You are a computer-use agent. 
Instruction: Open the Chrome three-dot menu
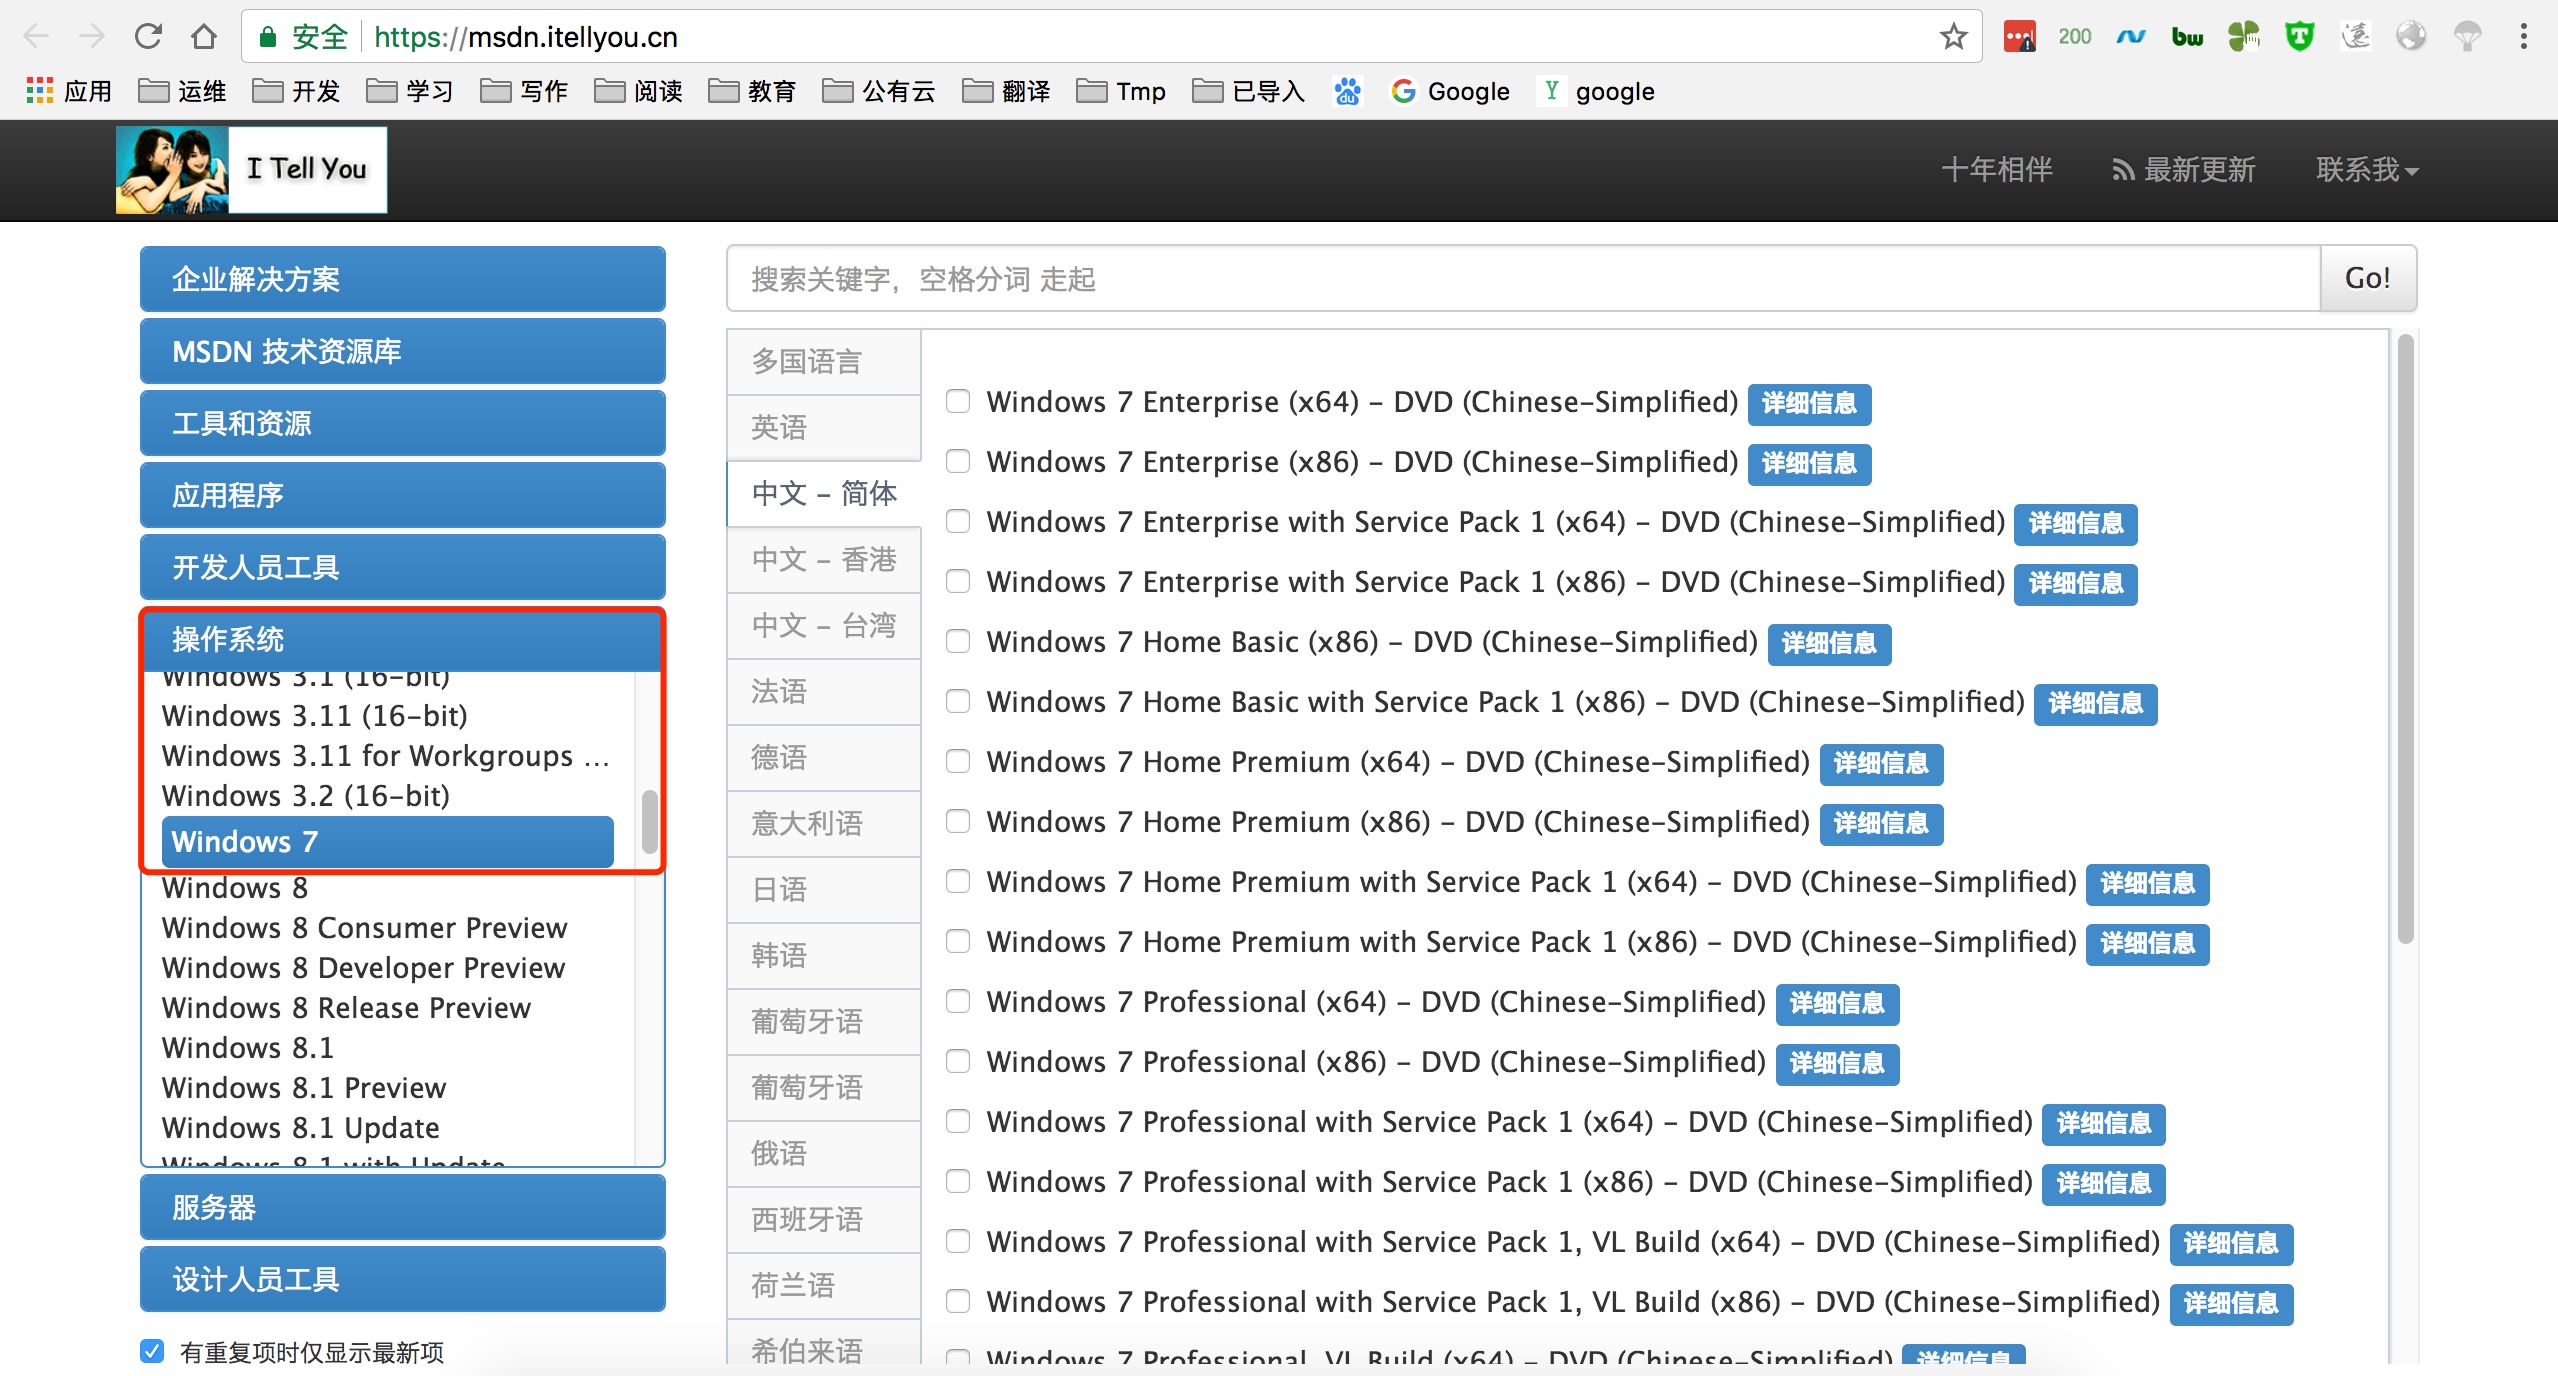tap(2523, 37)
